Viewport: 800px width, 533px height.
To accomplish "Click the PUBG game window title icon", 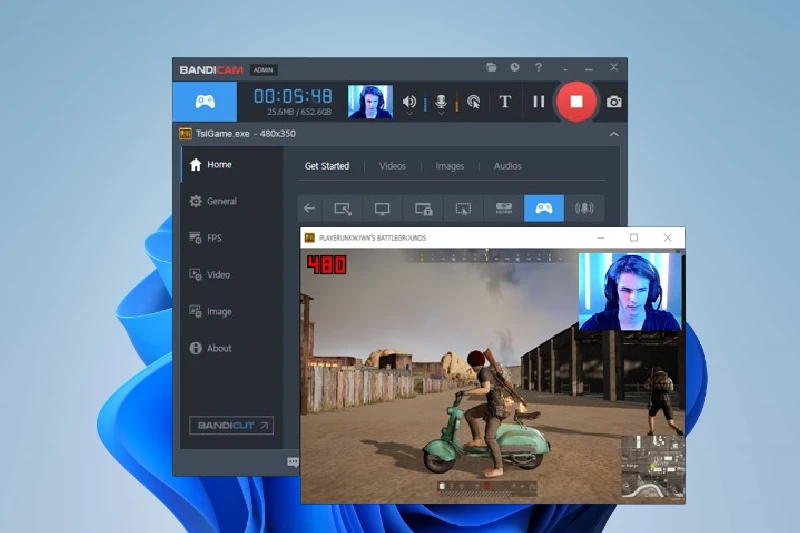I will tap(310, 238).
